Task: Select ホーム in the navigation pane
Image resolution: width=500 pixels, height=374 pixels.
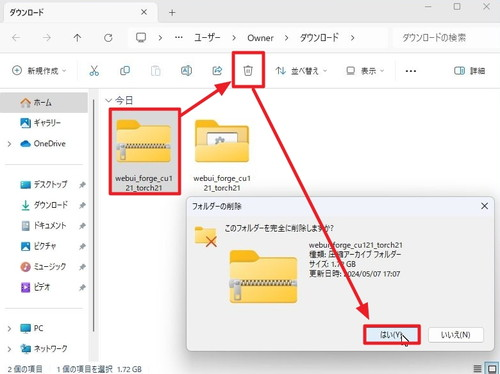Action: pyautogui.click(x=44, y=102)
